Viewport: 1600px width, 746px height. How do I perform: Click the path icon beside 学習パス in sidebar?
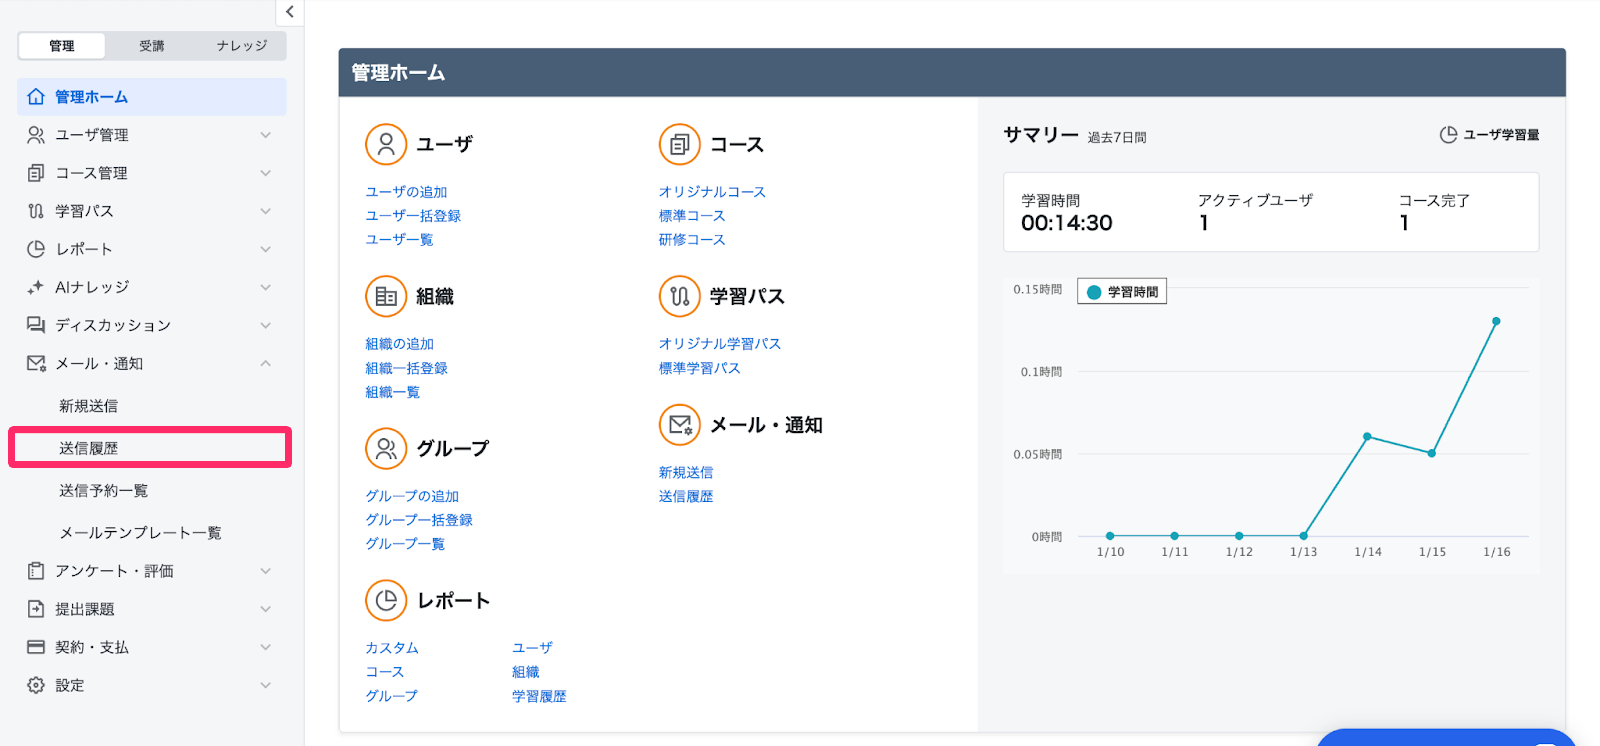(36, 211)
